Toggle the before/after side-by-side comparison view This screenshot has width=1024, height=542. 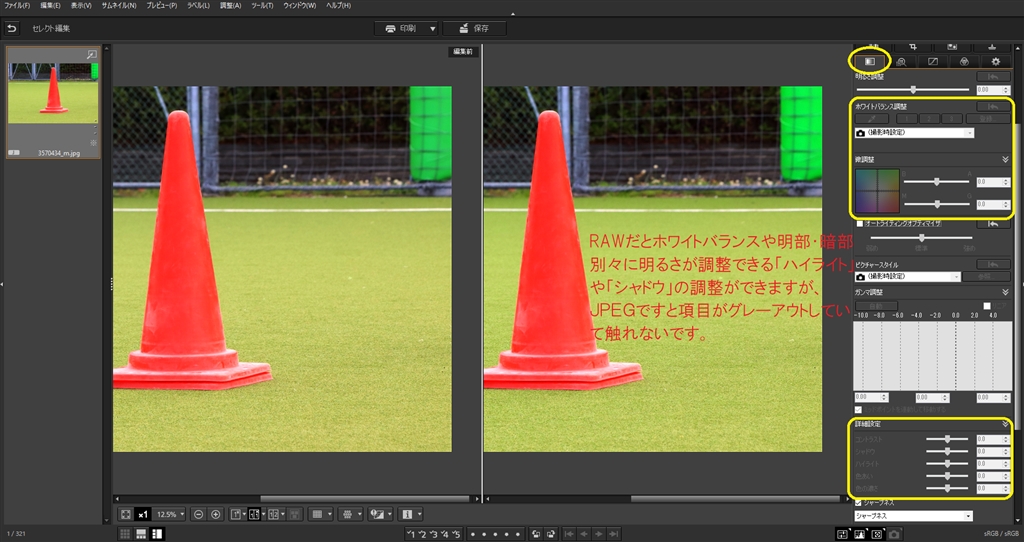(x=254, y=514)
